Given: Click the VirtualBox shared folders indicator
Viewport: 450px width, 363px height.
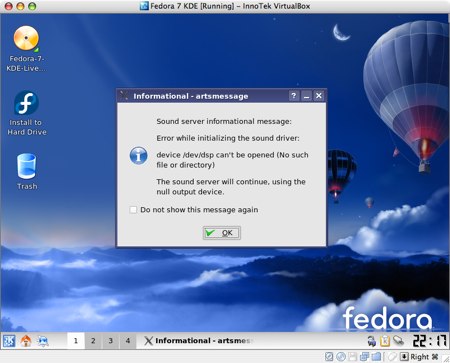Looking at the screenshot, I should click(x=376, y=357).
